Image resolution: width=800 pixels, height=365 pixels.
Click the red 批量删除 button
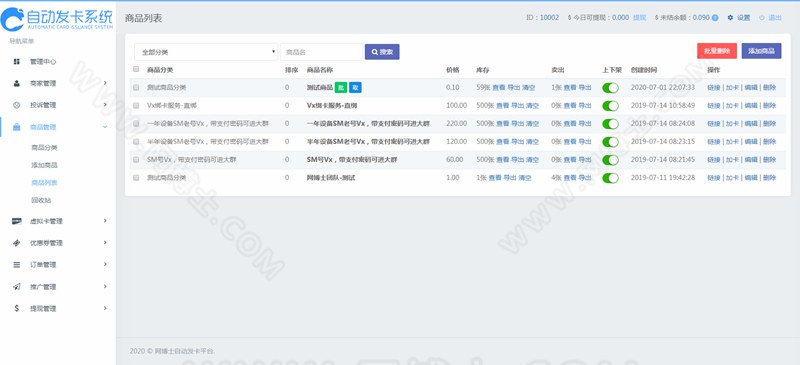tap(717, 51)
